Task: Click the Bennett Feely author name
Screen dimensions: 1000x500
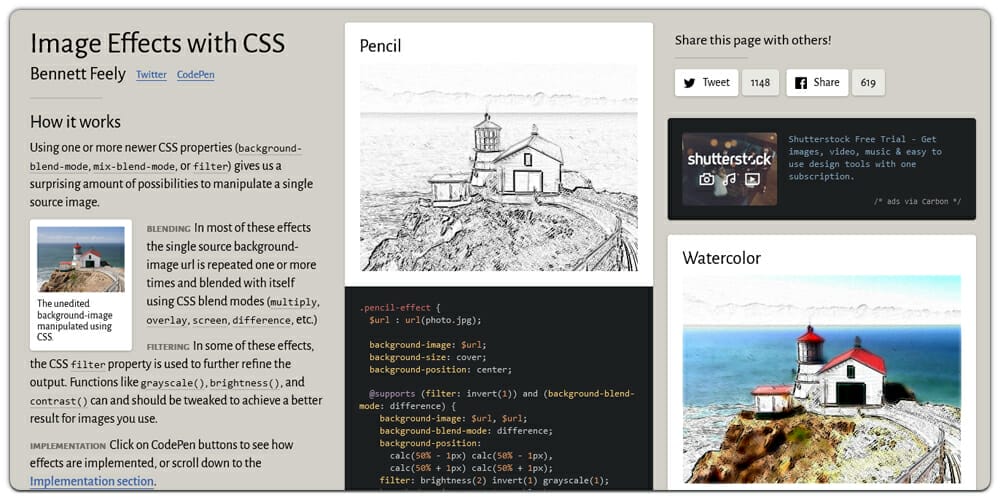Action: [78, 74]
